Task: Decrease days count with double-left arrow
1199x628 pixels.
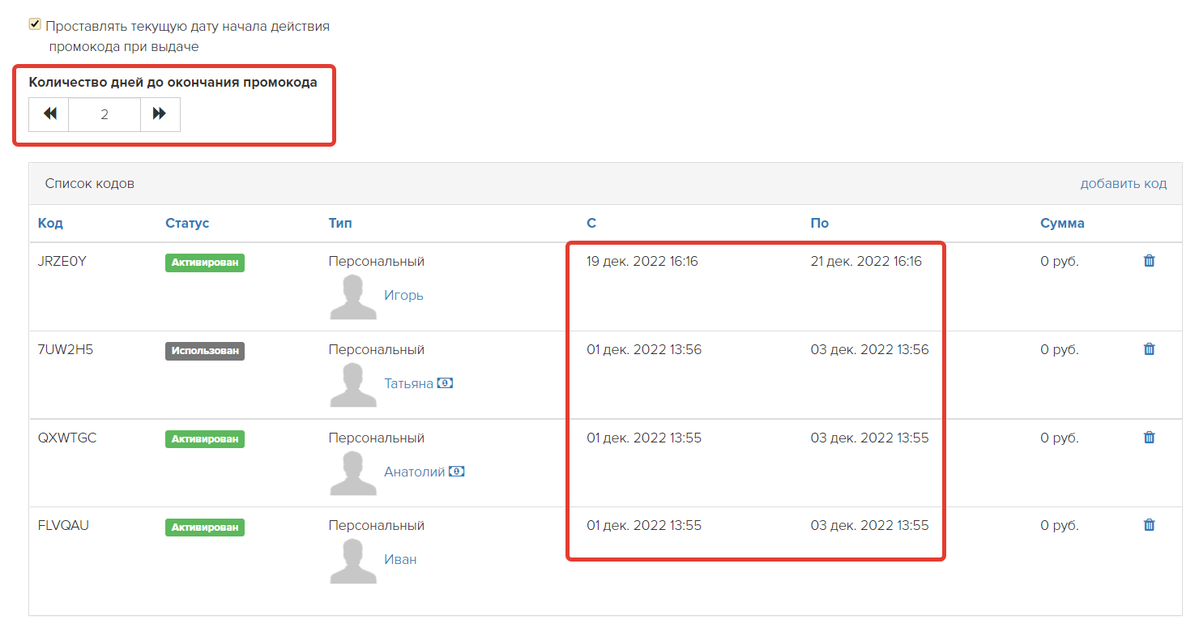Action: click(49, 114)
